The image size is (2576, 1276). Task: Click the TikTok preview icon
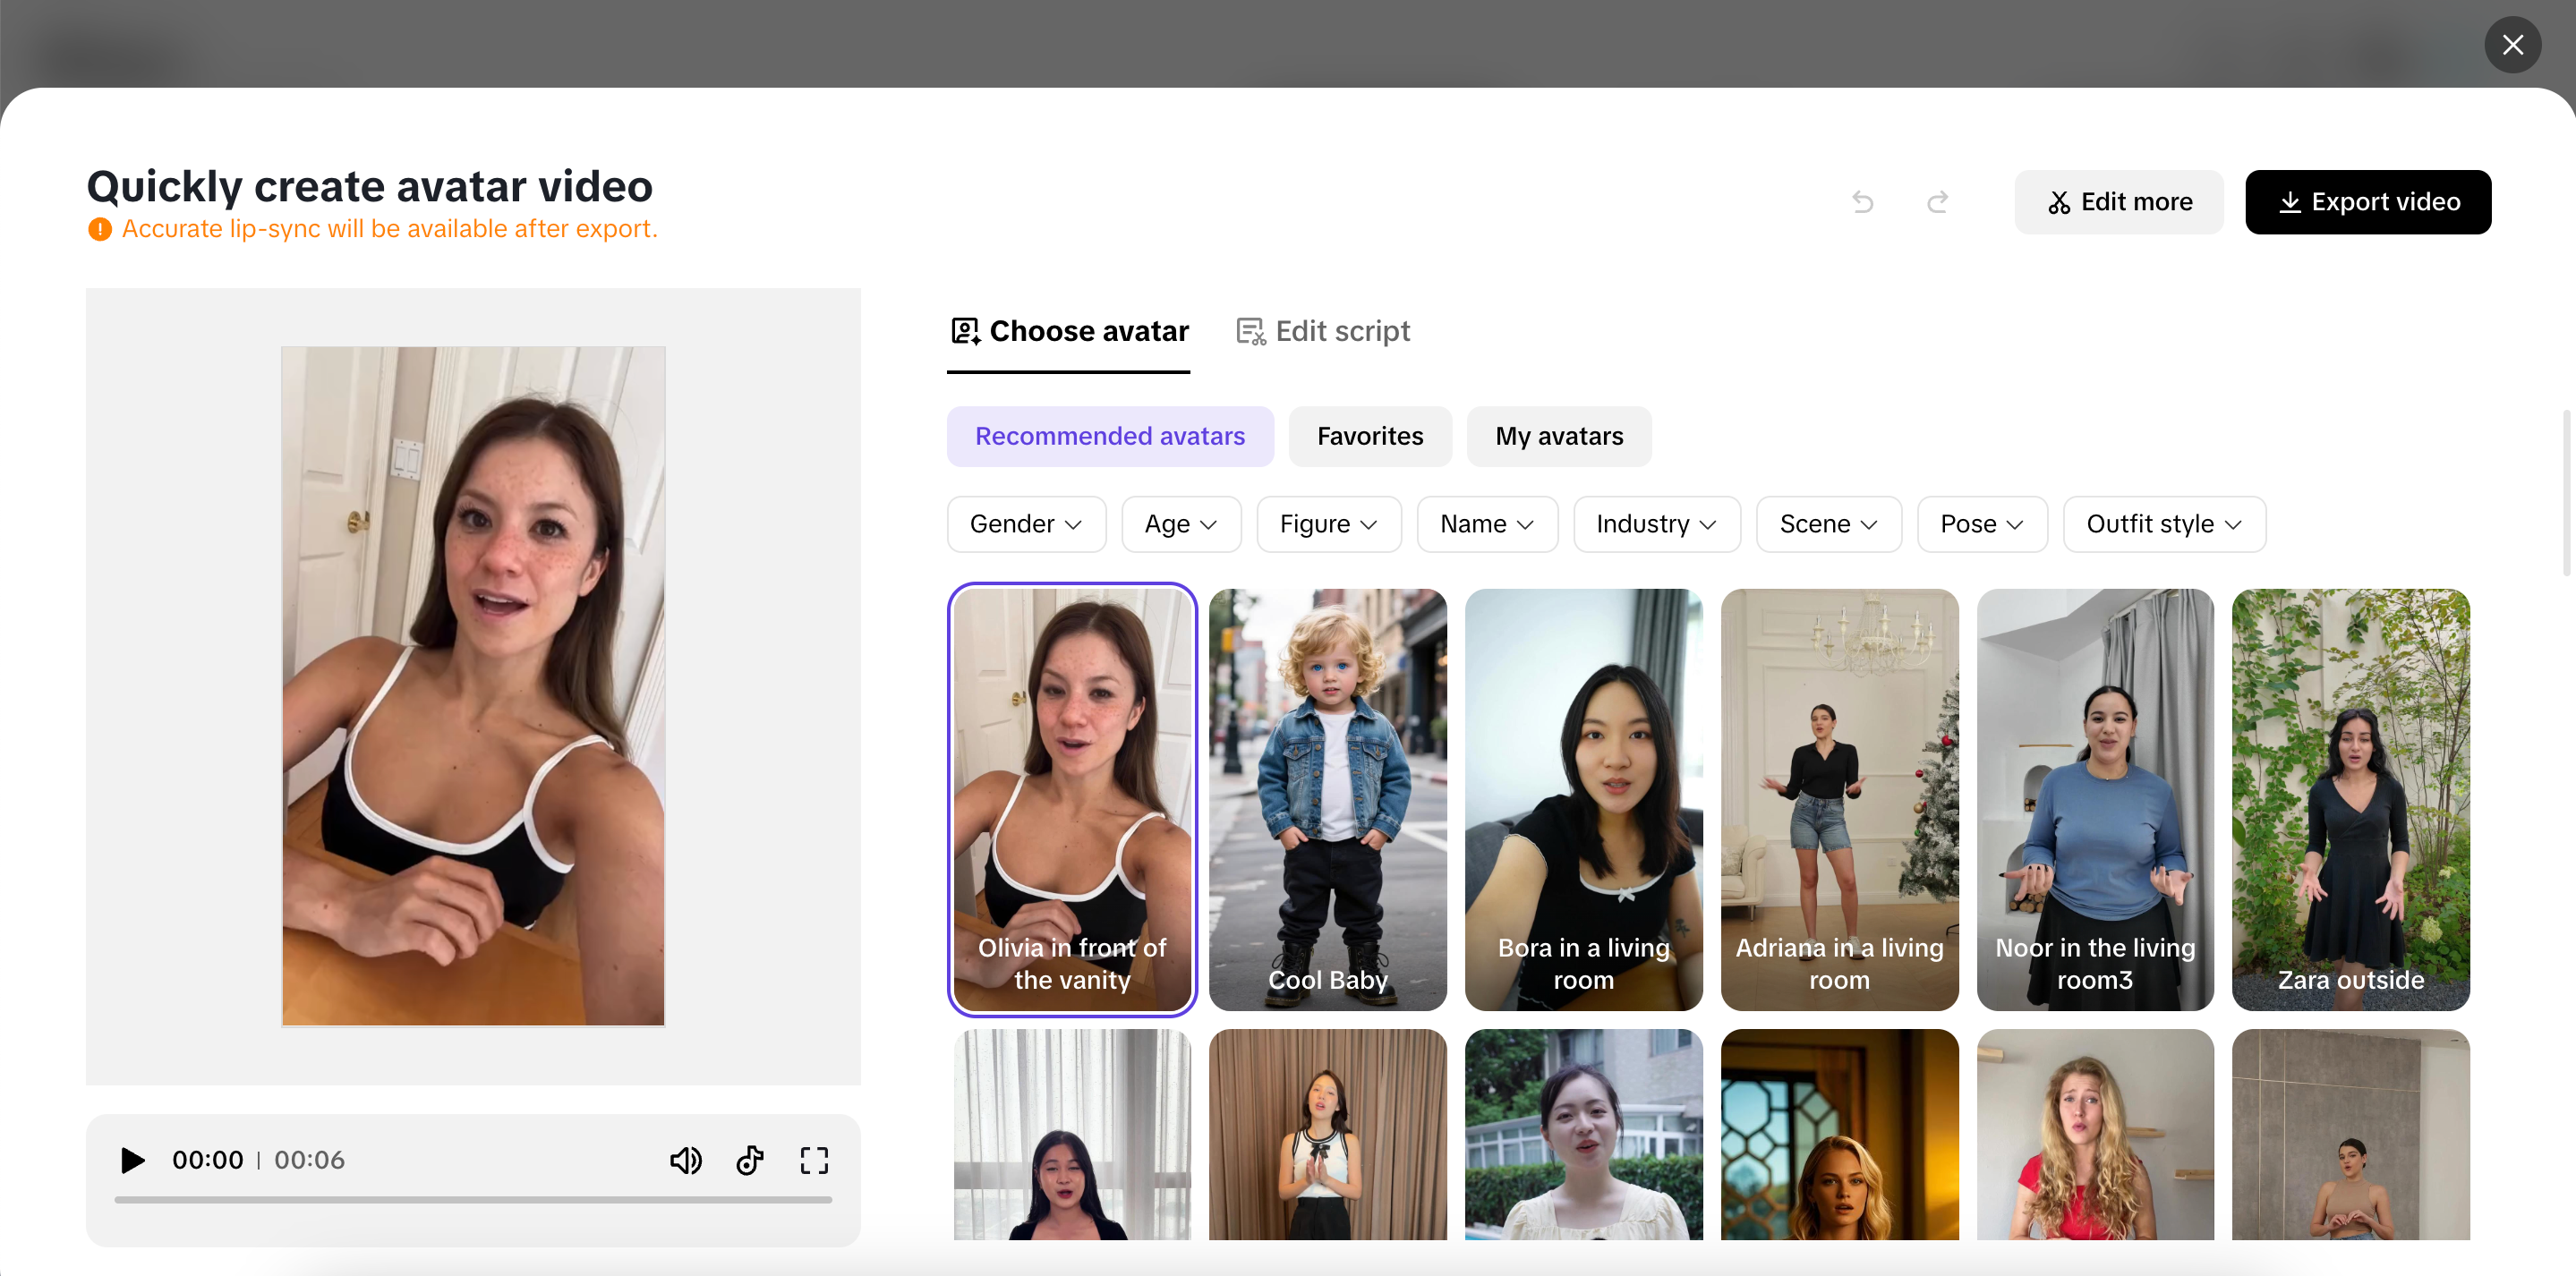(x=750, y=1160)
